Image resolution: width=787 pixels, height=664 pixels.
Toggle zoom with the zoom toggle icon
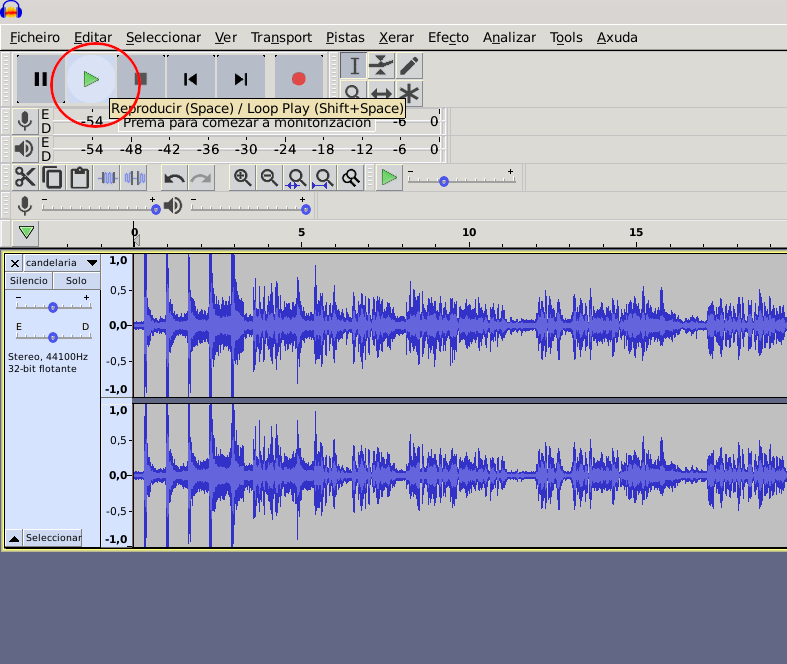click(x=351, y=178)
